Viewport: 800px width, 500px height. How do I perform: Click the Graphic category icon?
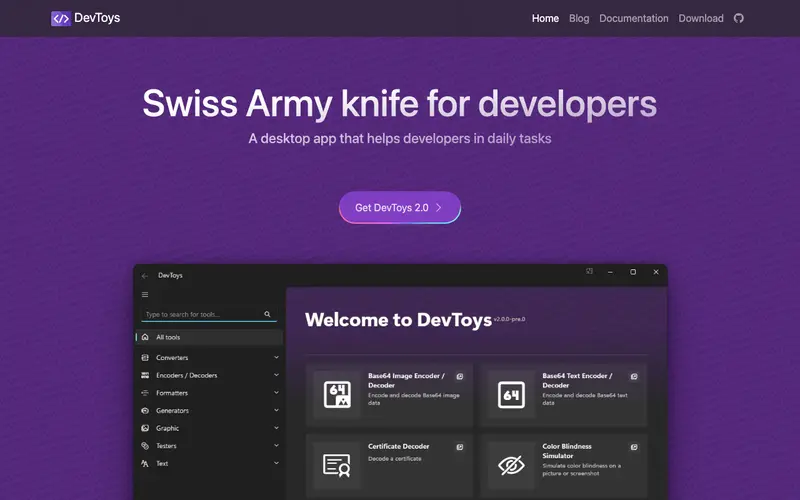(145, 428)
